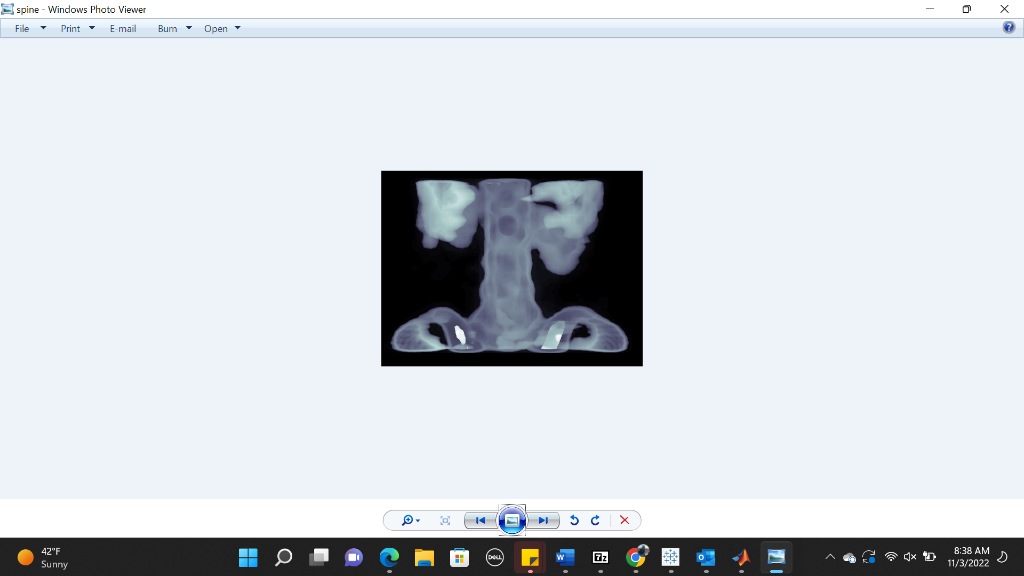View the previous picture

(x=481, y=520)
